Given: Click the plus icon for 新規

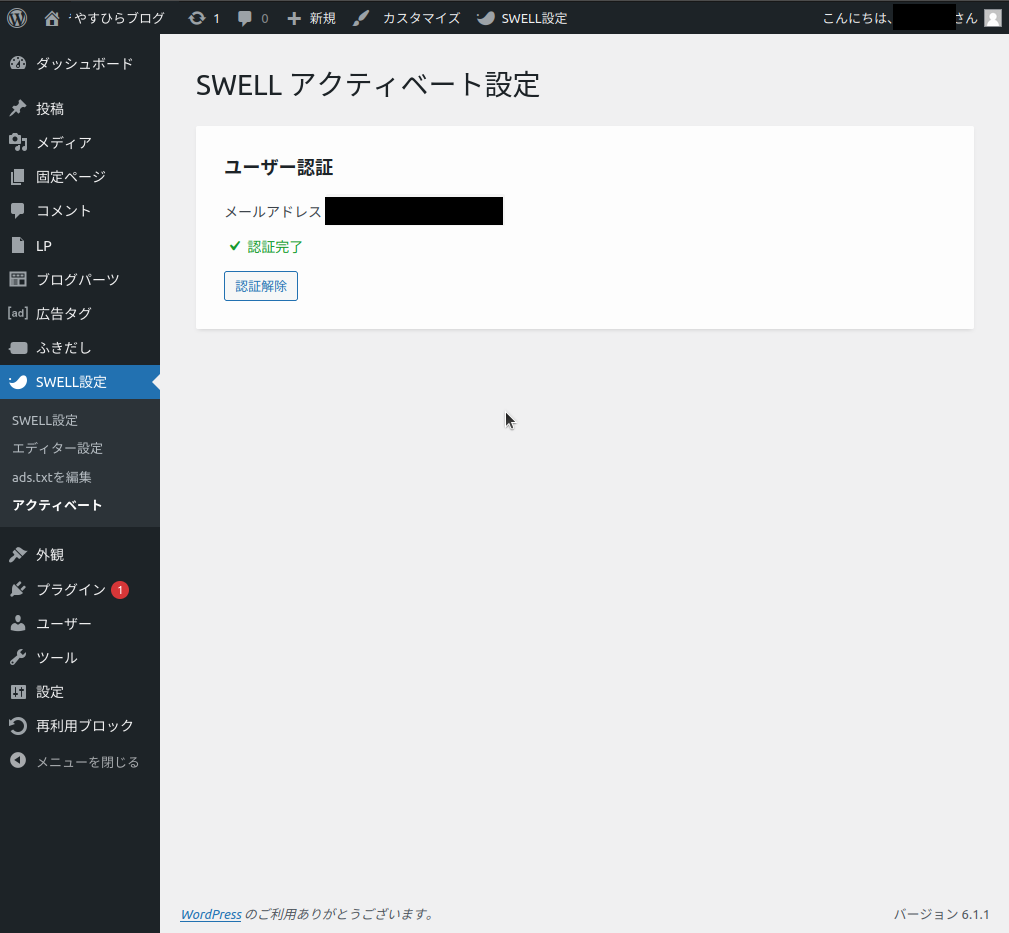Looking at the screenshot, I should (293, 19).
